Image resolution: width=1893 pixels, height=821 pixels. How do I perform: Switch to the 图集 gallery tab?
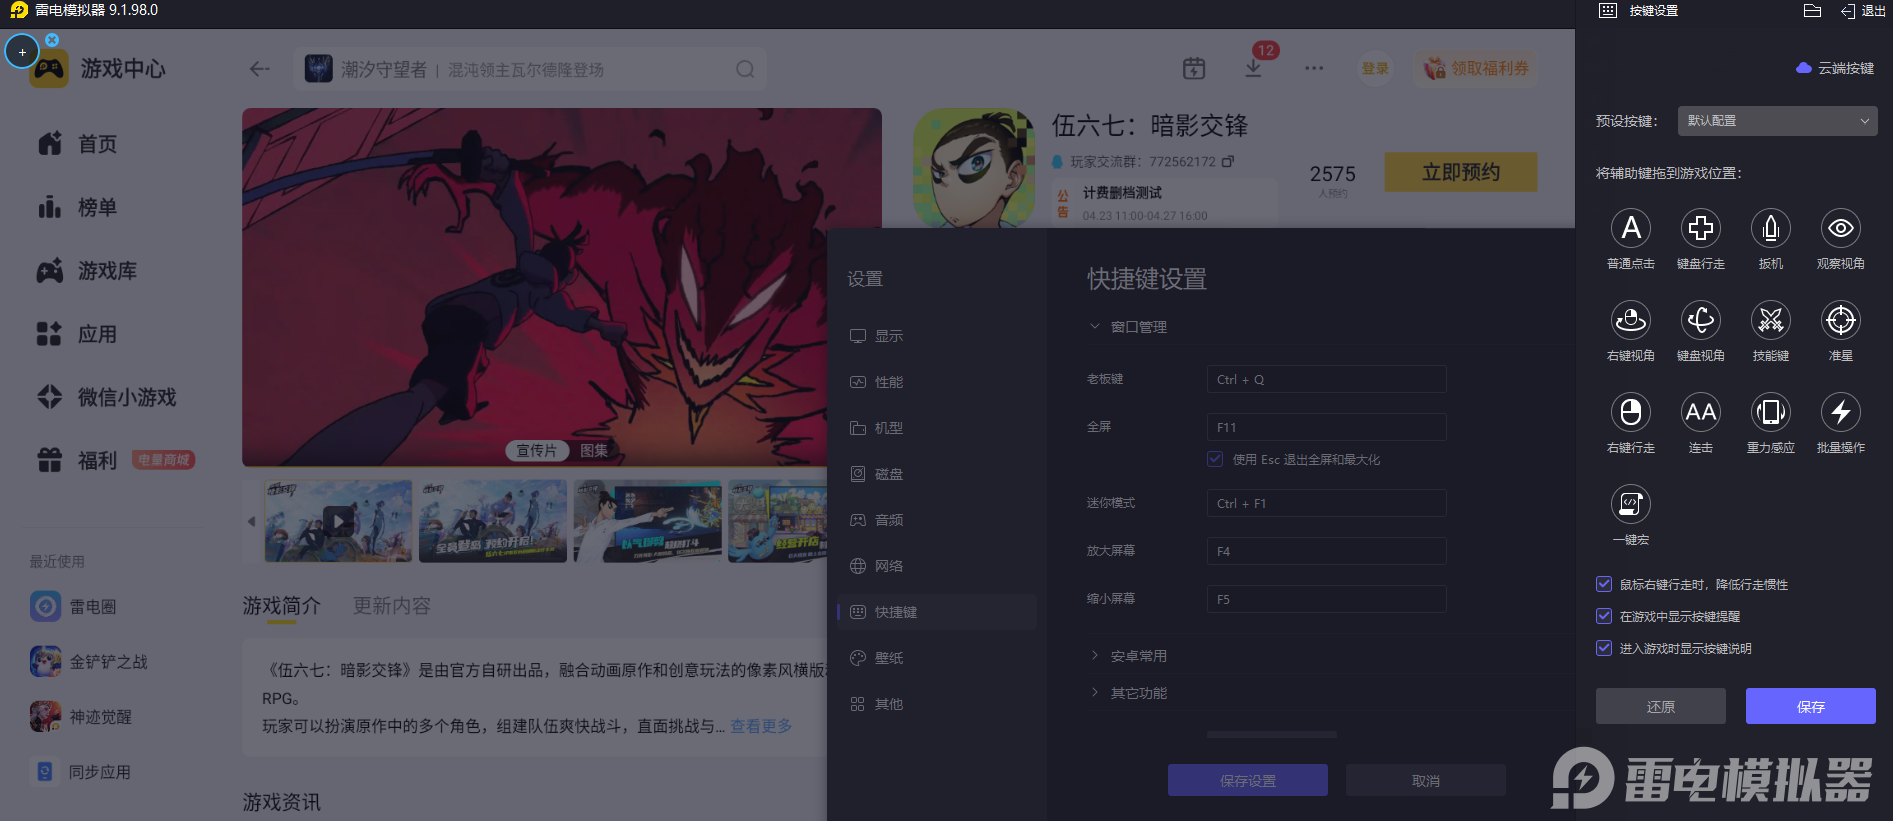(594, 451)
